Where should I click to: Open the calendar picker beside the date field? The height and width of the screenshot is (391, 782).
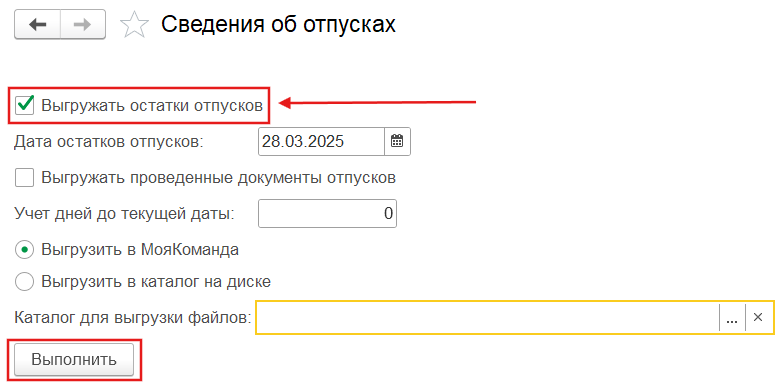click(x=397, y=142)
